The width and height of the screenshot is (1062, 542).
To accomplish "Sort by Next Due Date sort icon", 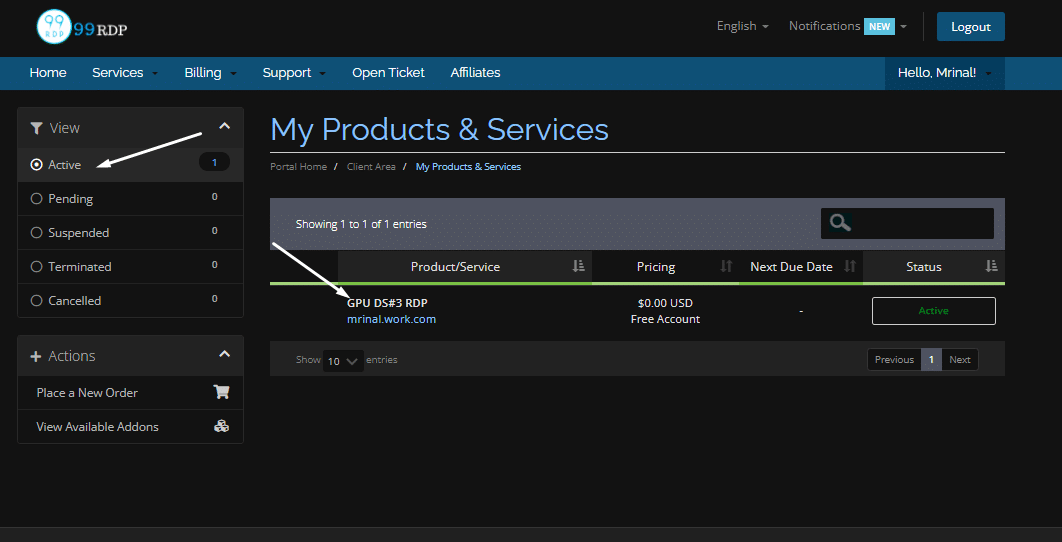I will click(x=850, y=266).
